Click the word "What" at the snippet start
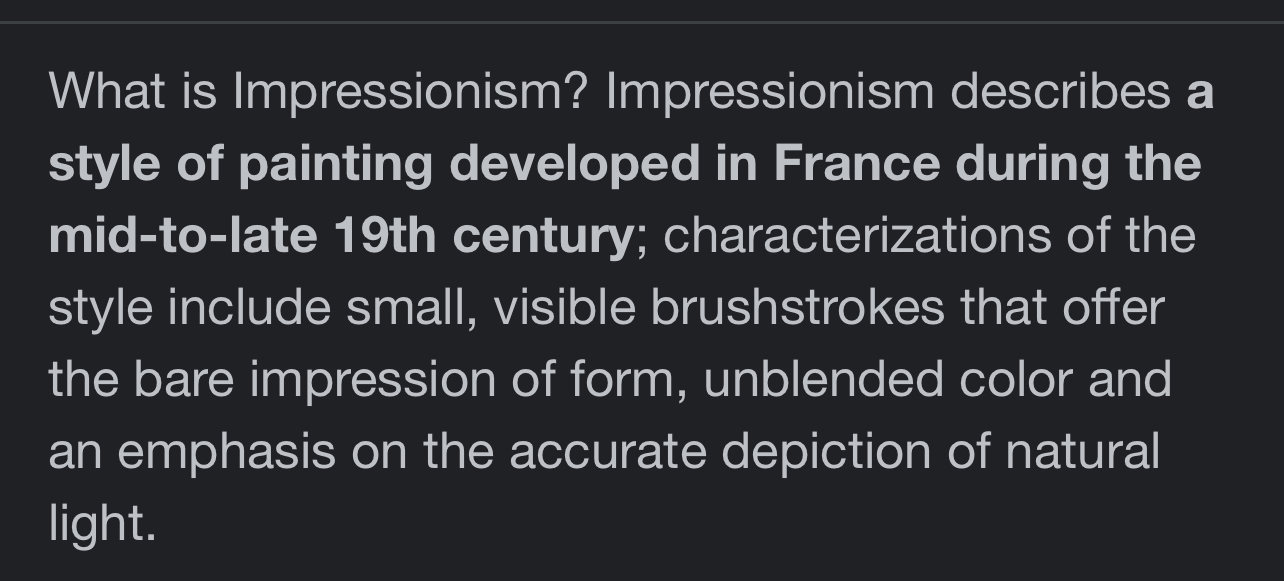This screenshot has height=581, width=1284. click(x=107, y=93)
